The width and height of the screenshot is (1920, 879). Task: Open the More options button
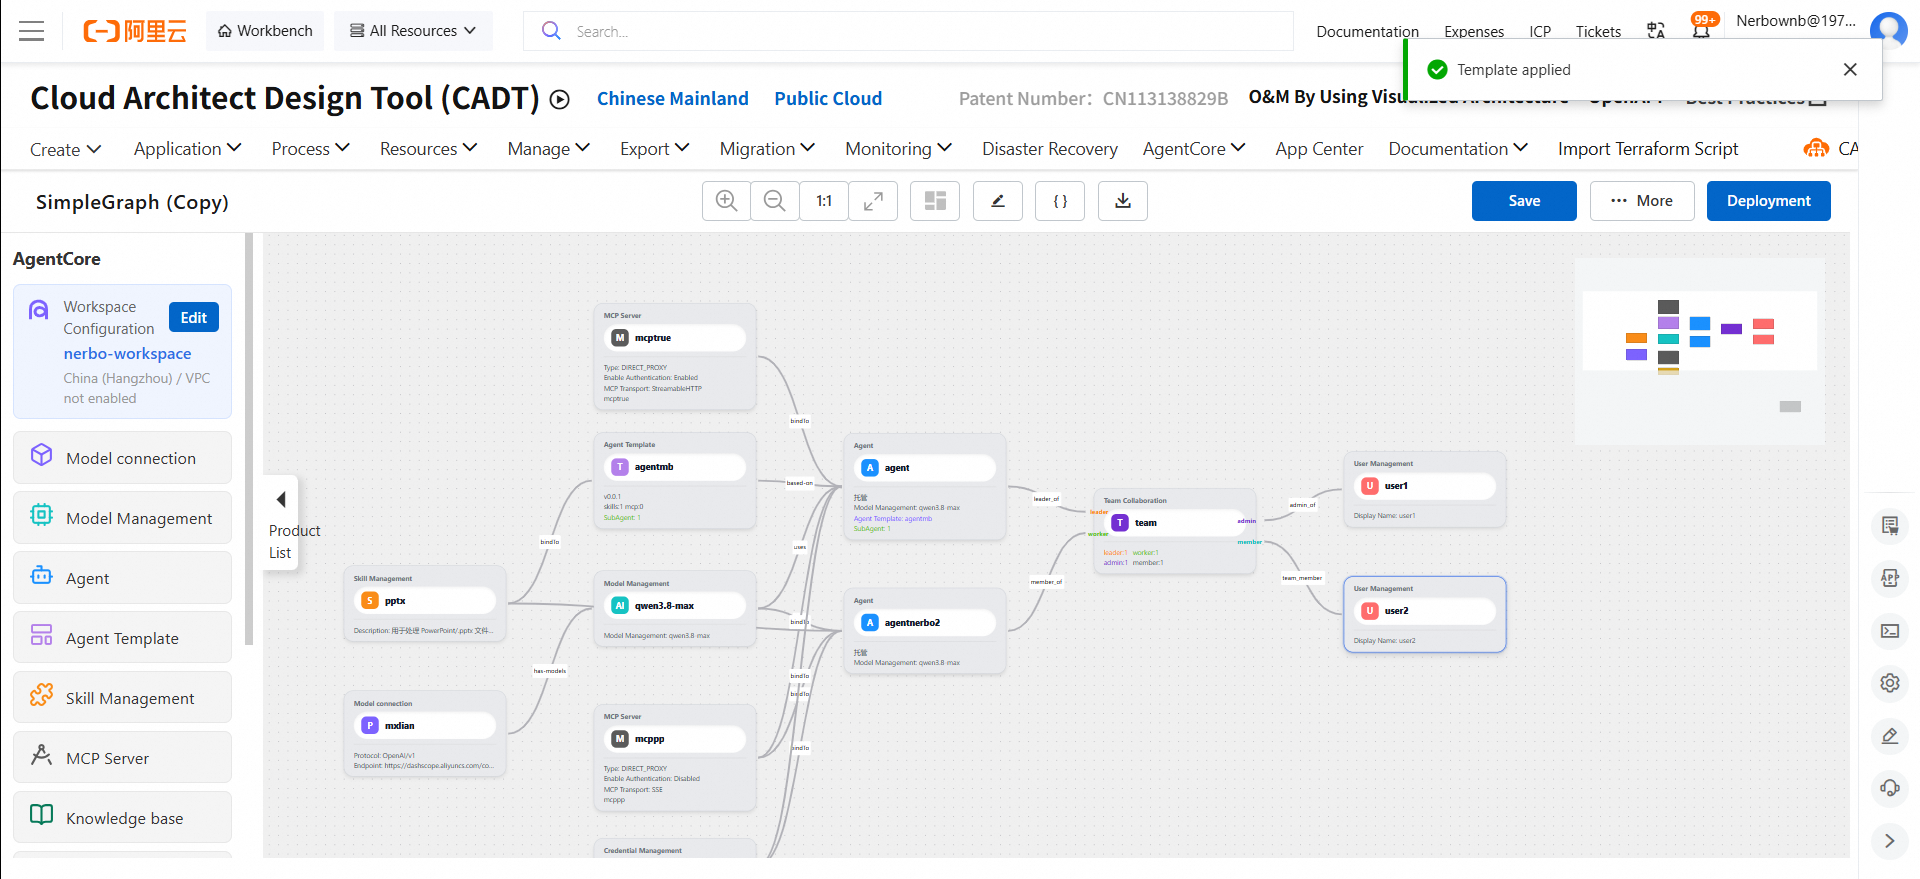click(1642, 201)
